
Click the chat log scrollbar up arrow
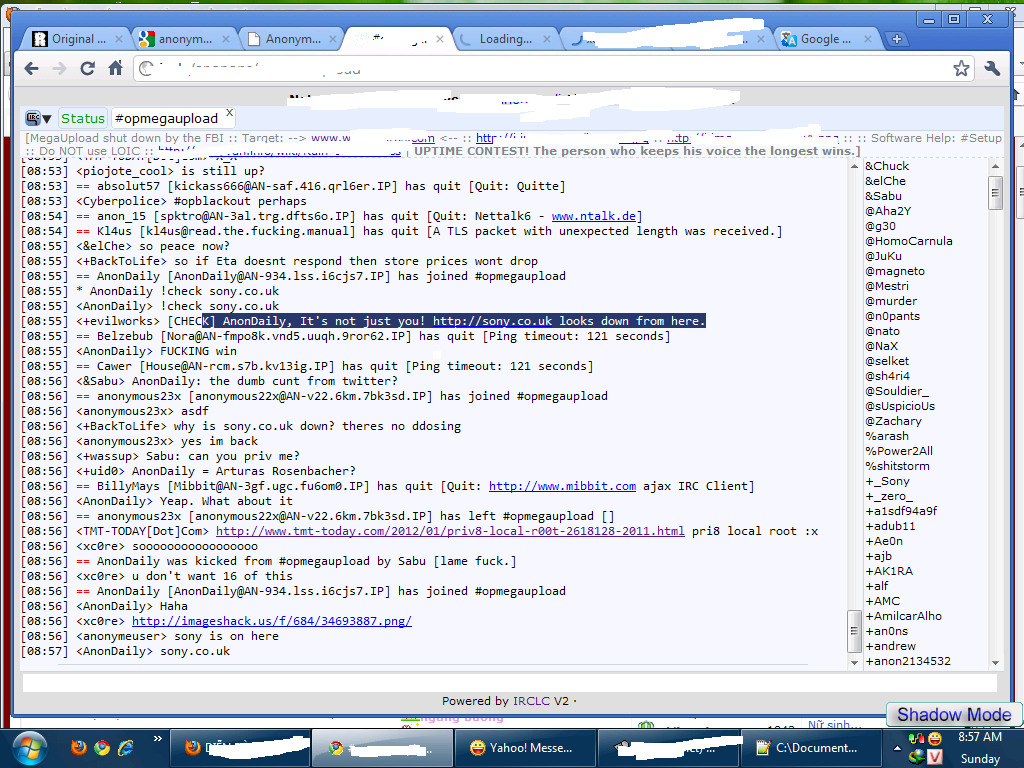(x=854, y=166)
